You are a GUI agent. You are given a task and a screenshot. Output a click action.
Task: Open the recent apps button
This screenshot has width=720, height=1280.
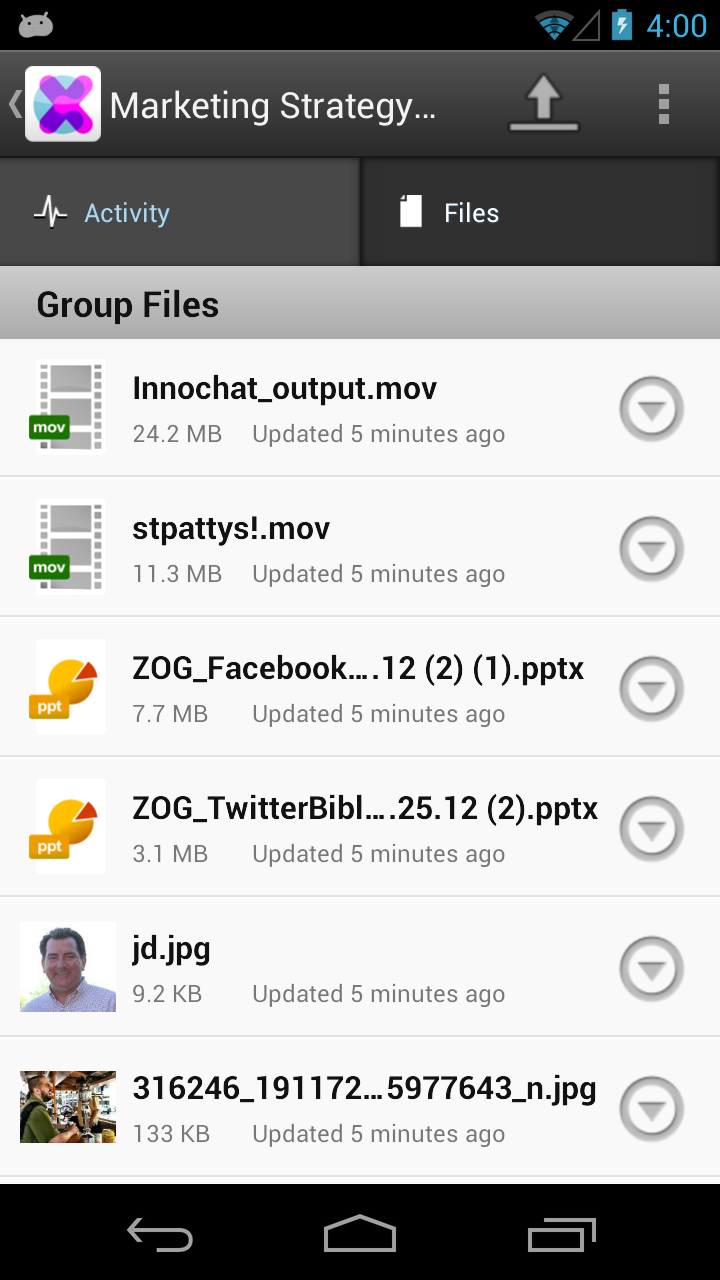tap(561, 1234)
